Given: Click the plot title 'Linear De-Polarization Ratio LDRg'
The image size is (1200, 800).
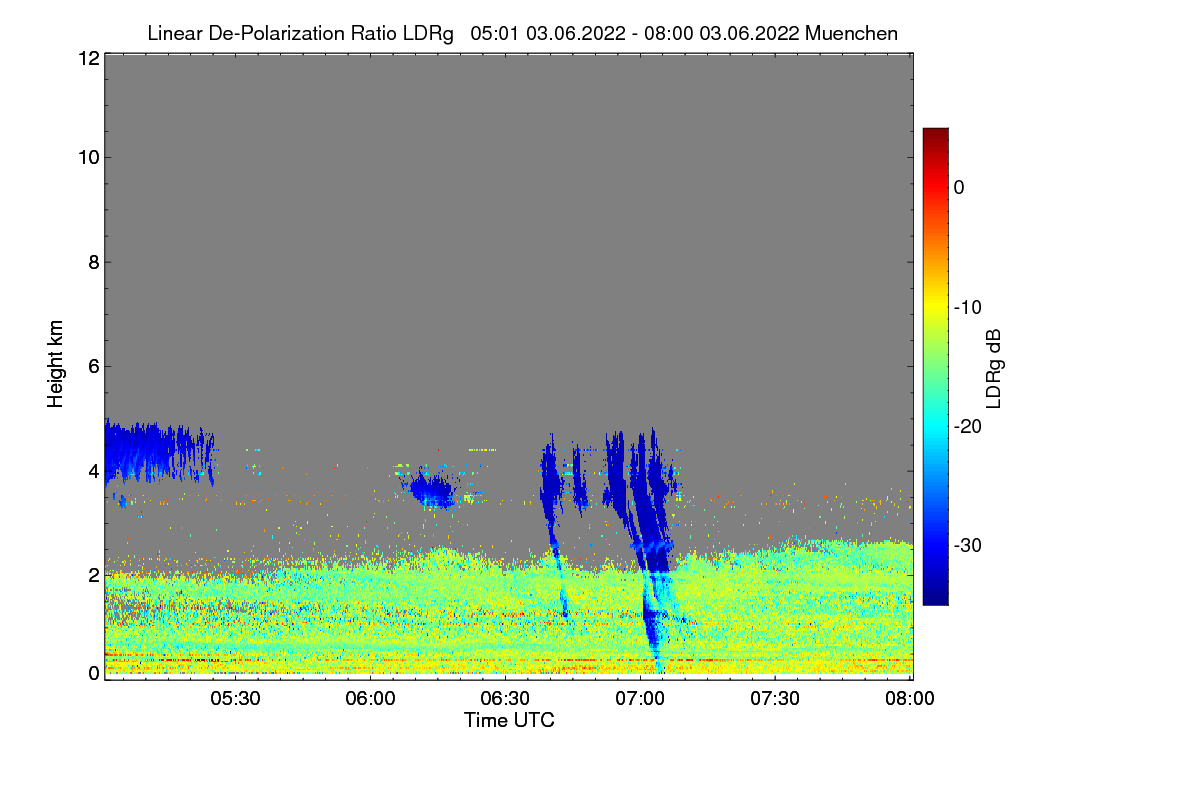Looking at the screenshot, I should (300, 33).
